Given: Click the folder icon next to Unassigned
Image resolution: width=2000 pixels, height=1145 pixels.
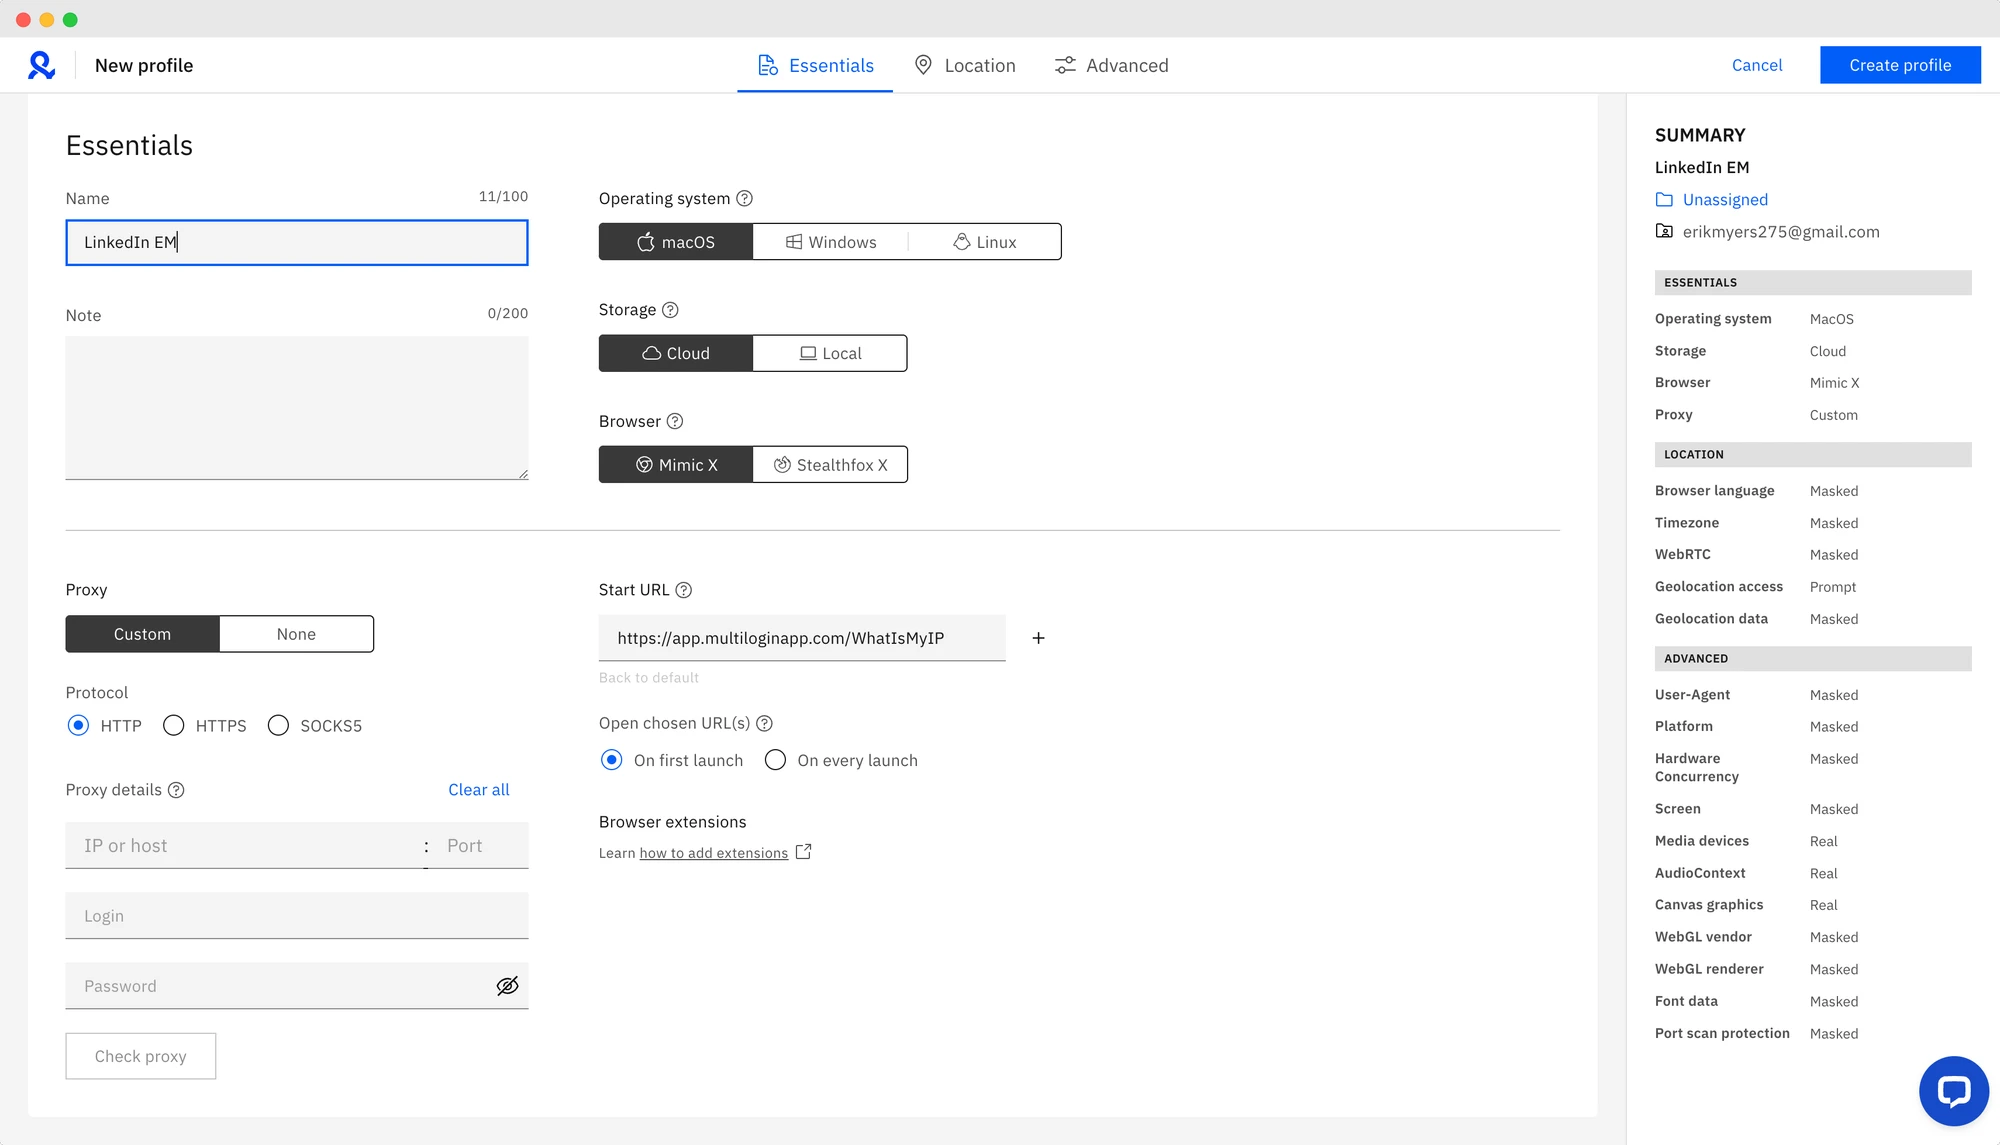Looking at the screenshot, I should pos(1664,200).
